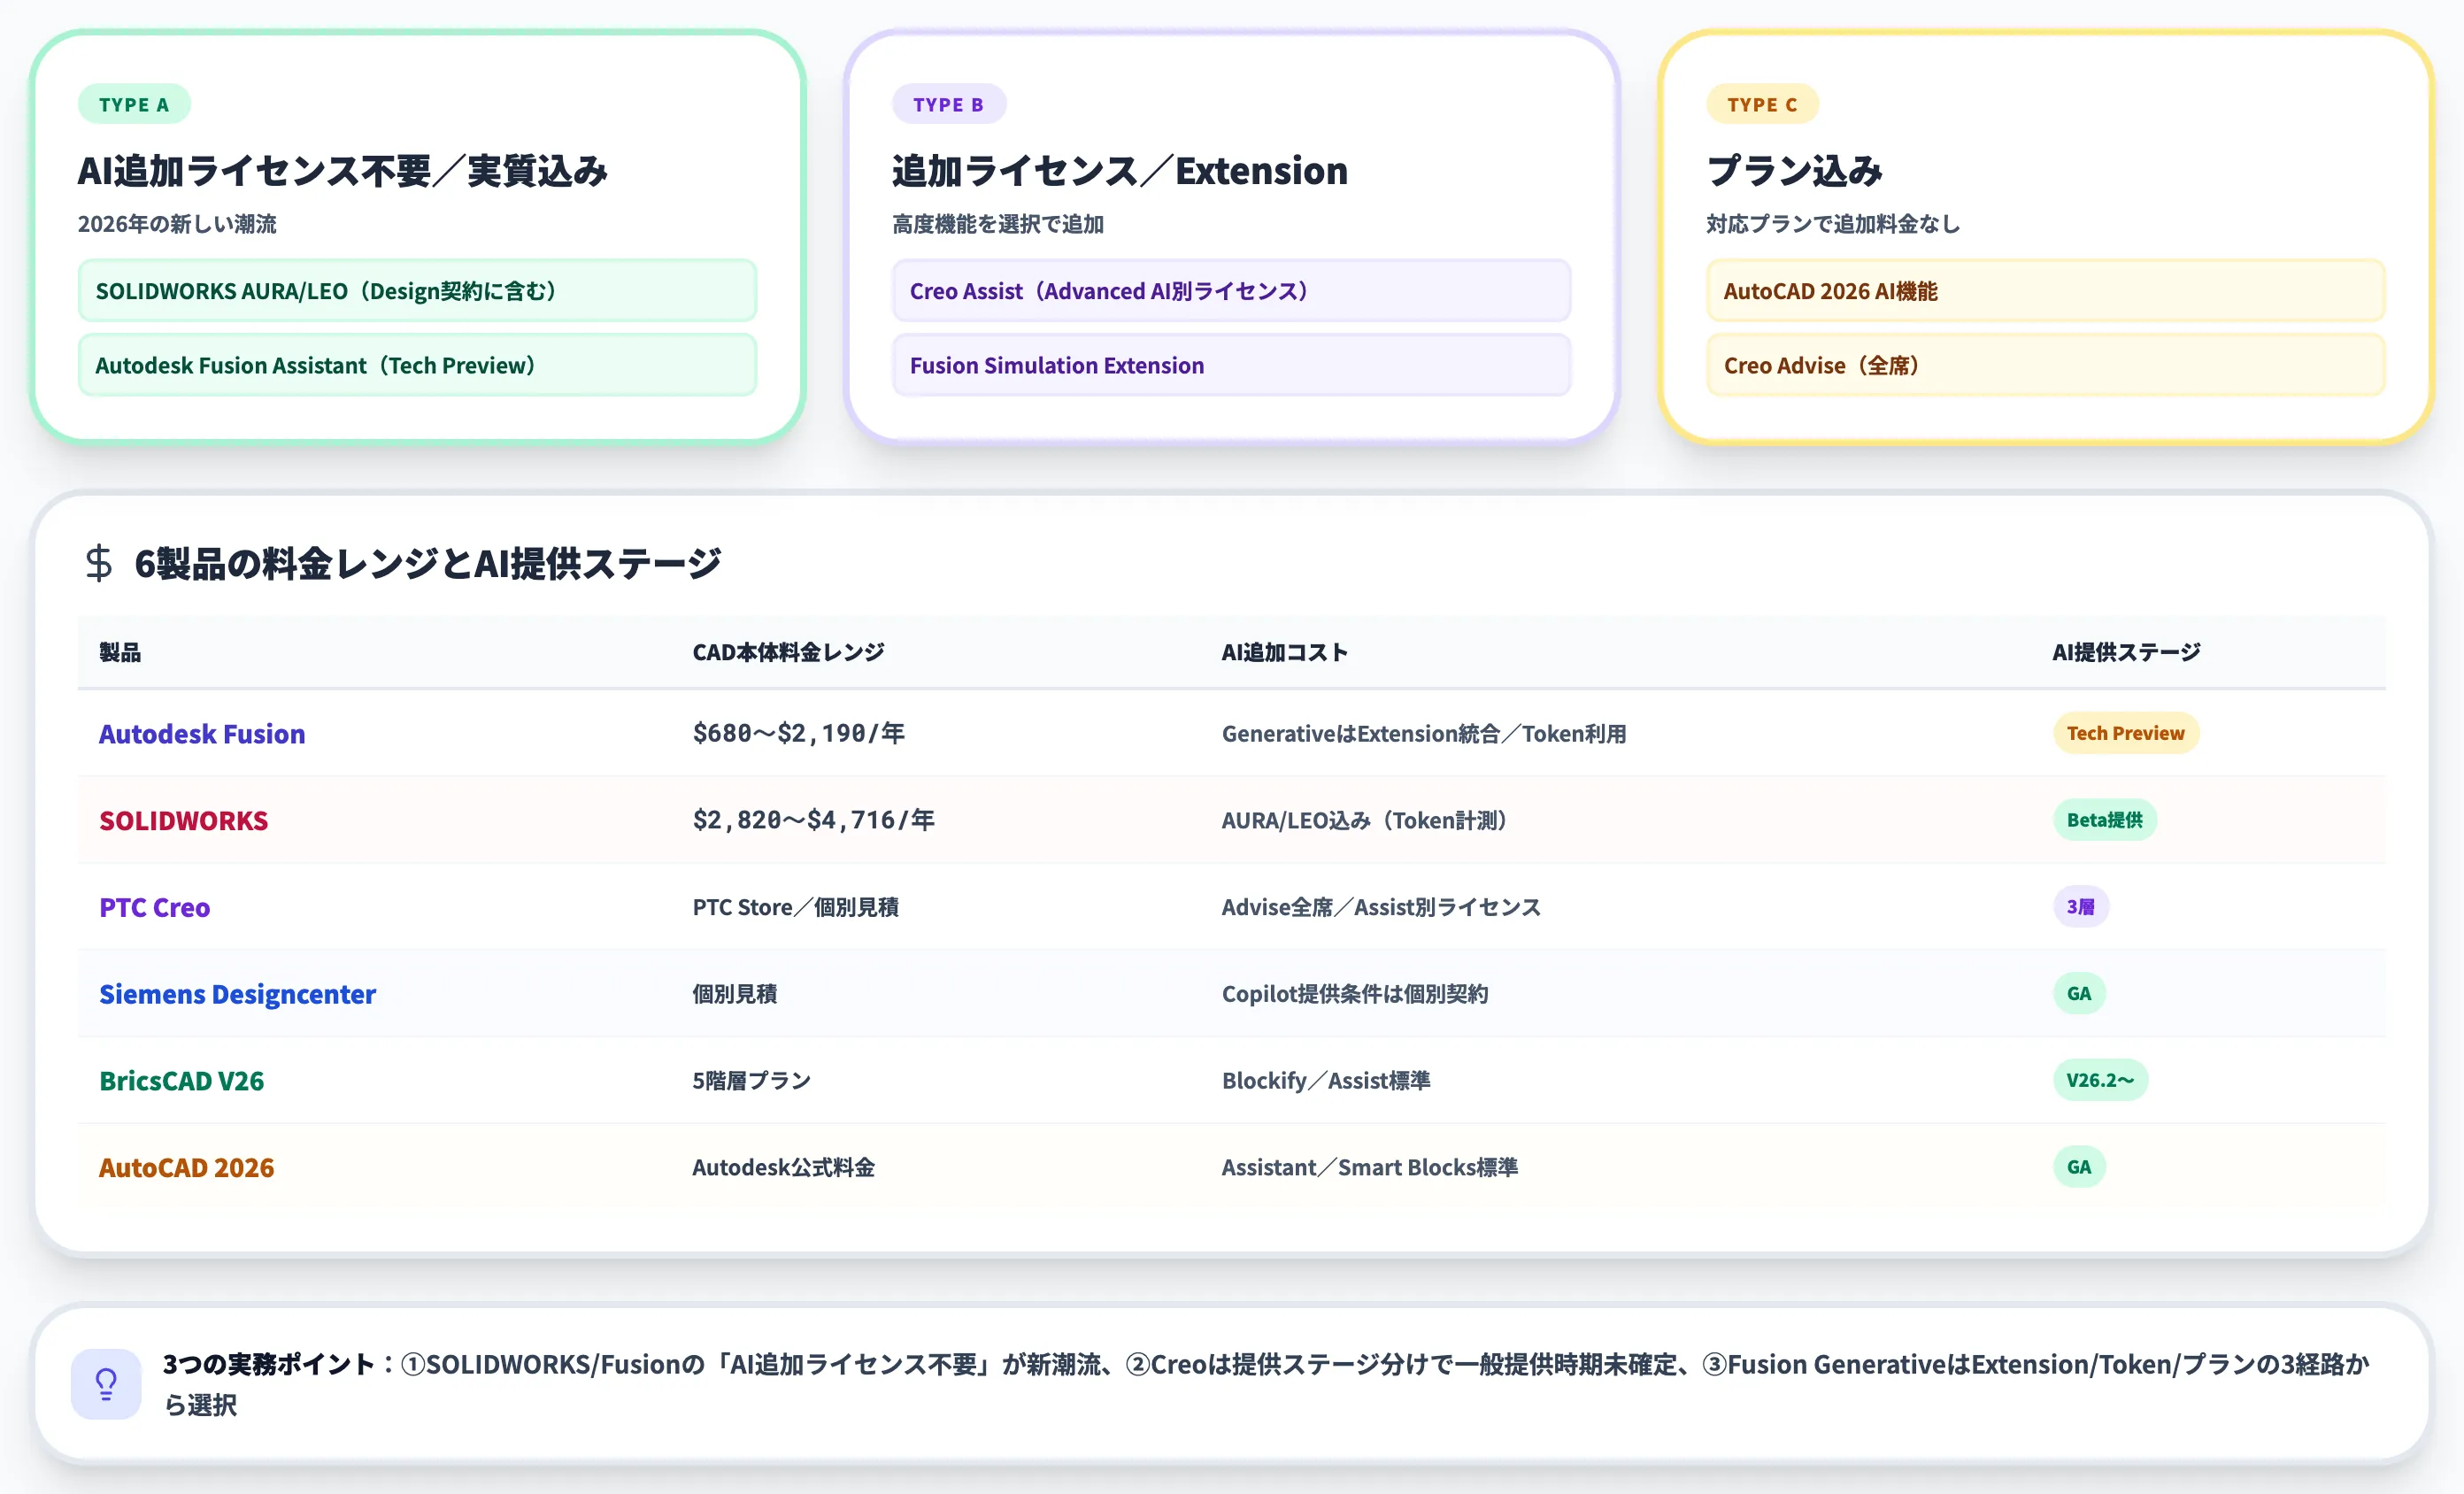This screenshot has height=1494, width=2464.
Task: Click subtitle 2026年の新しい潮流
Action: click(x=177, y=224)
